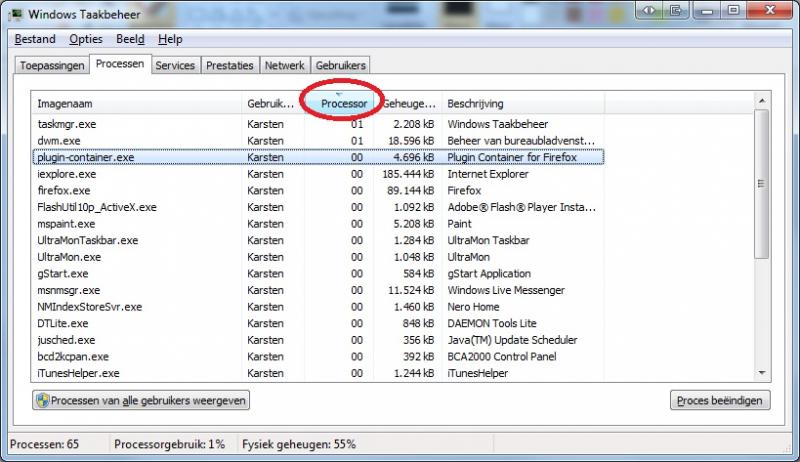Click the UltraMon move-window title bar button
The image size is (800, 462).
pyautogui.click(x=648, y=10)
